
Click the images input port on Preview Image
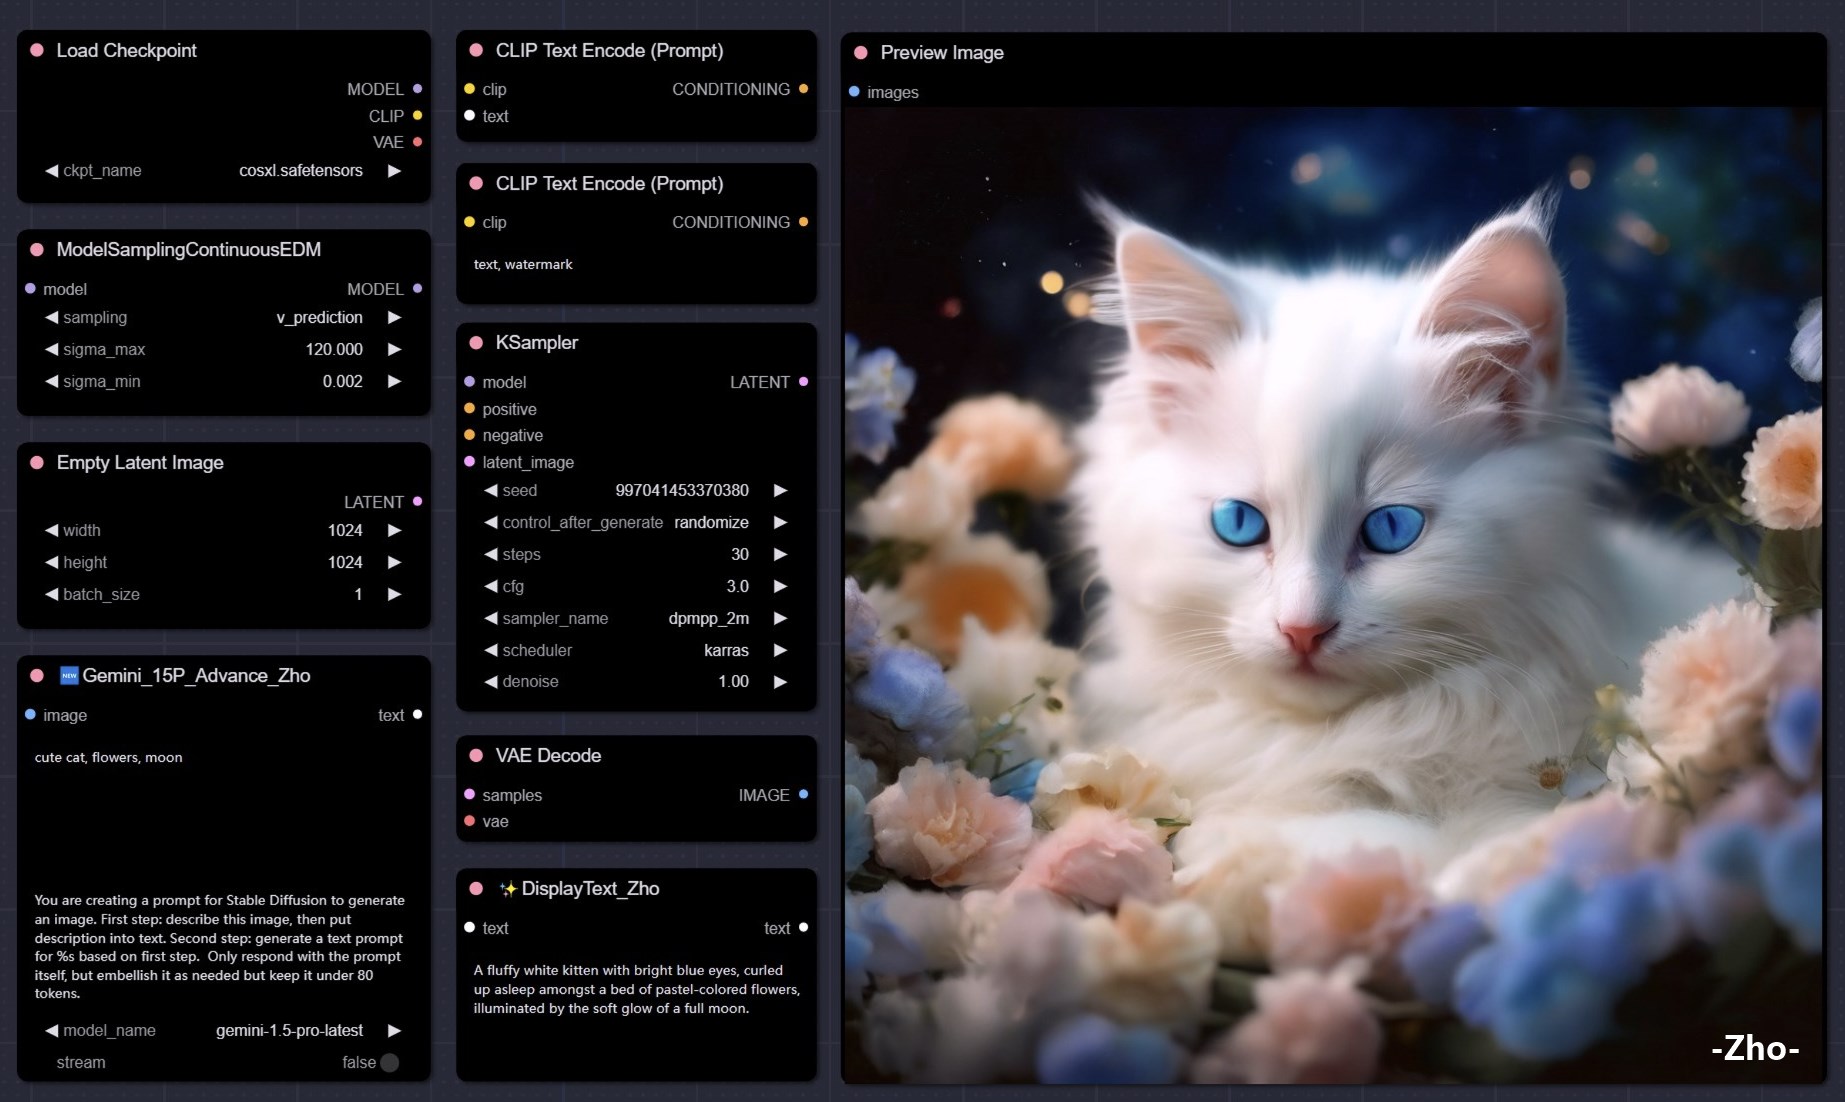click(854, 92)
